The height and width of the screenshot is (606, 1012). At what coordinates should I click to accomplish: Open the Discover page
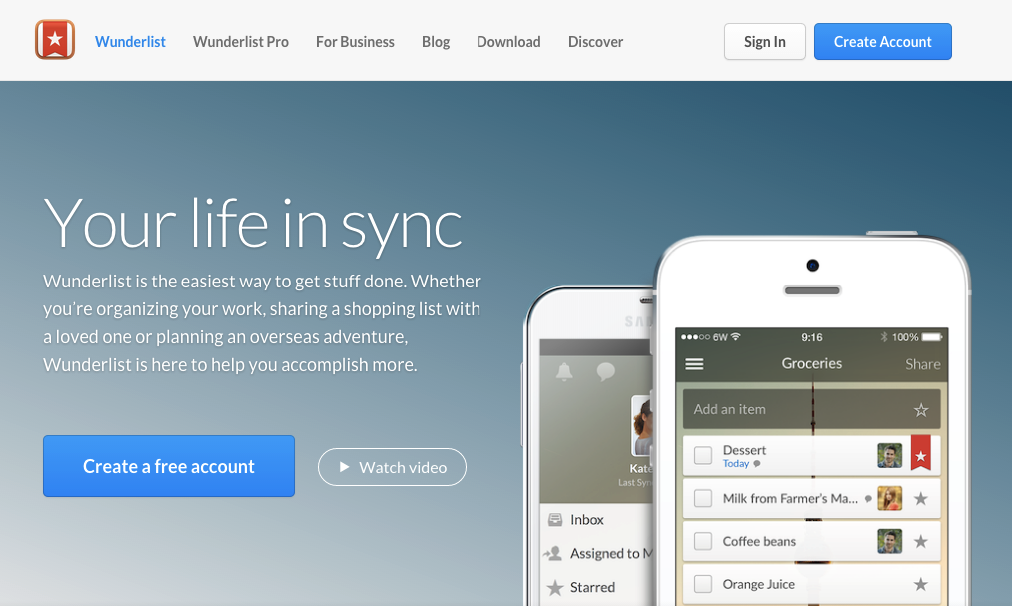pos(595,42)
